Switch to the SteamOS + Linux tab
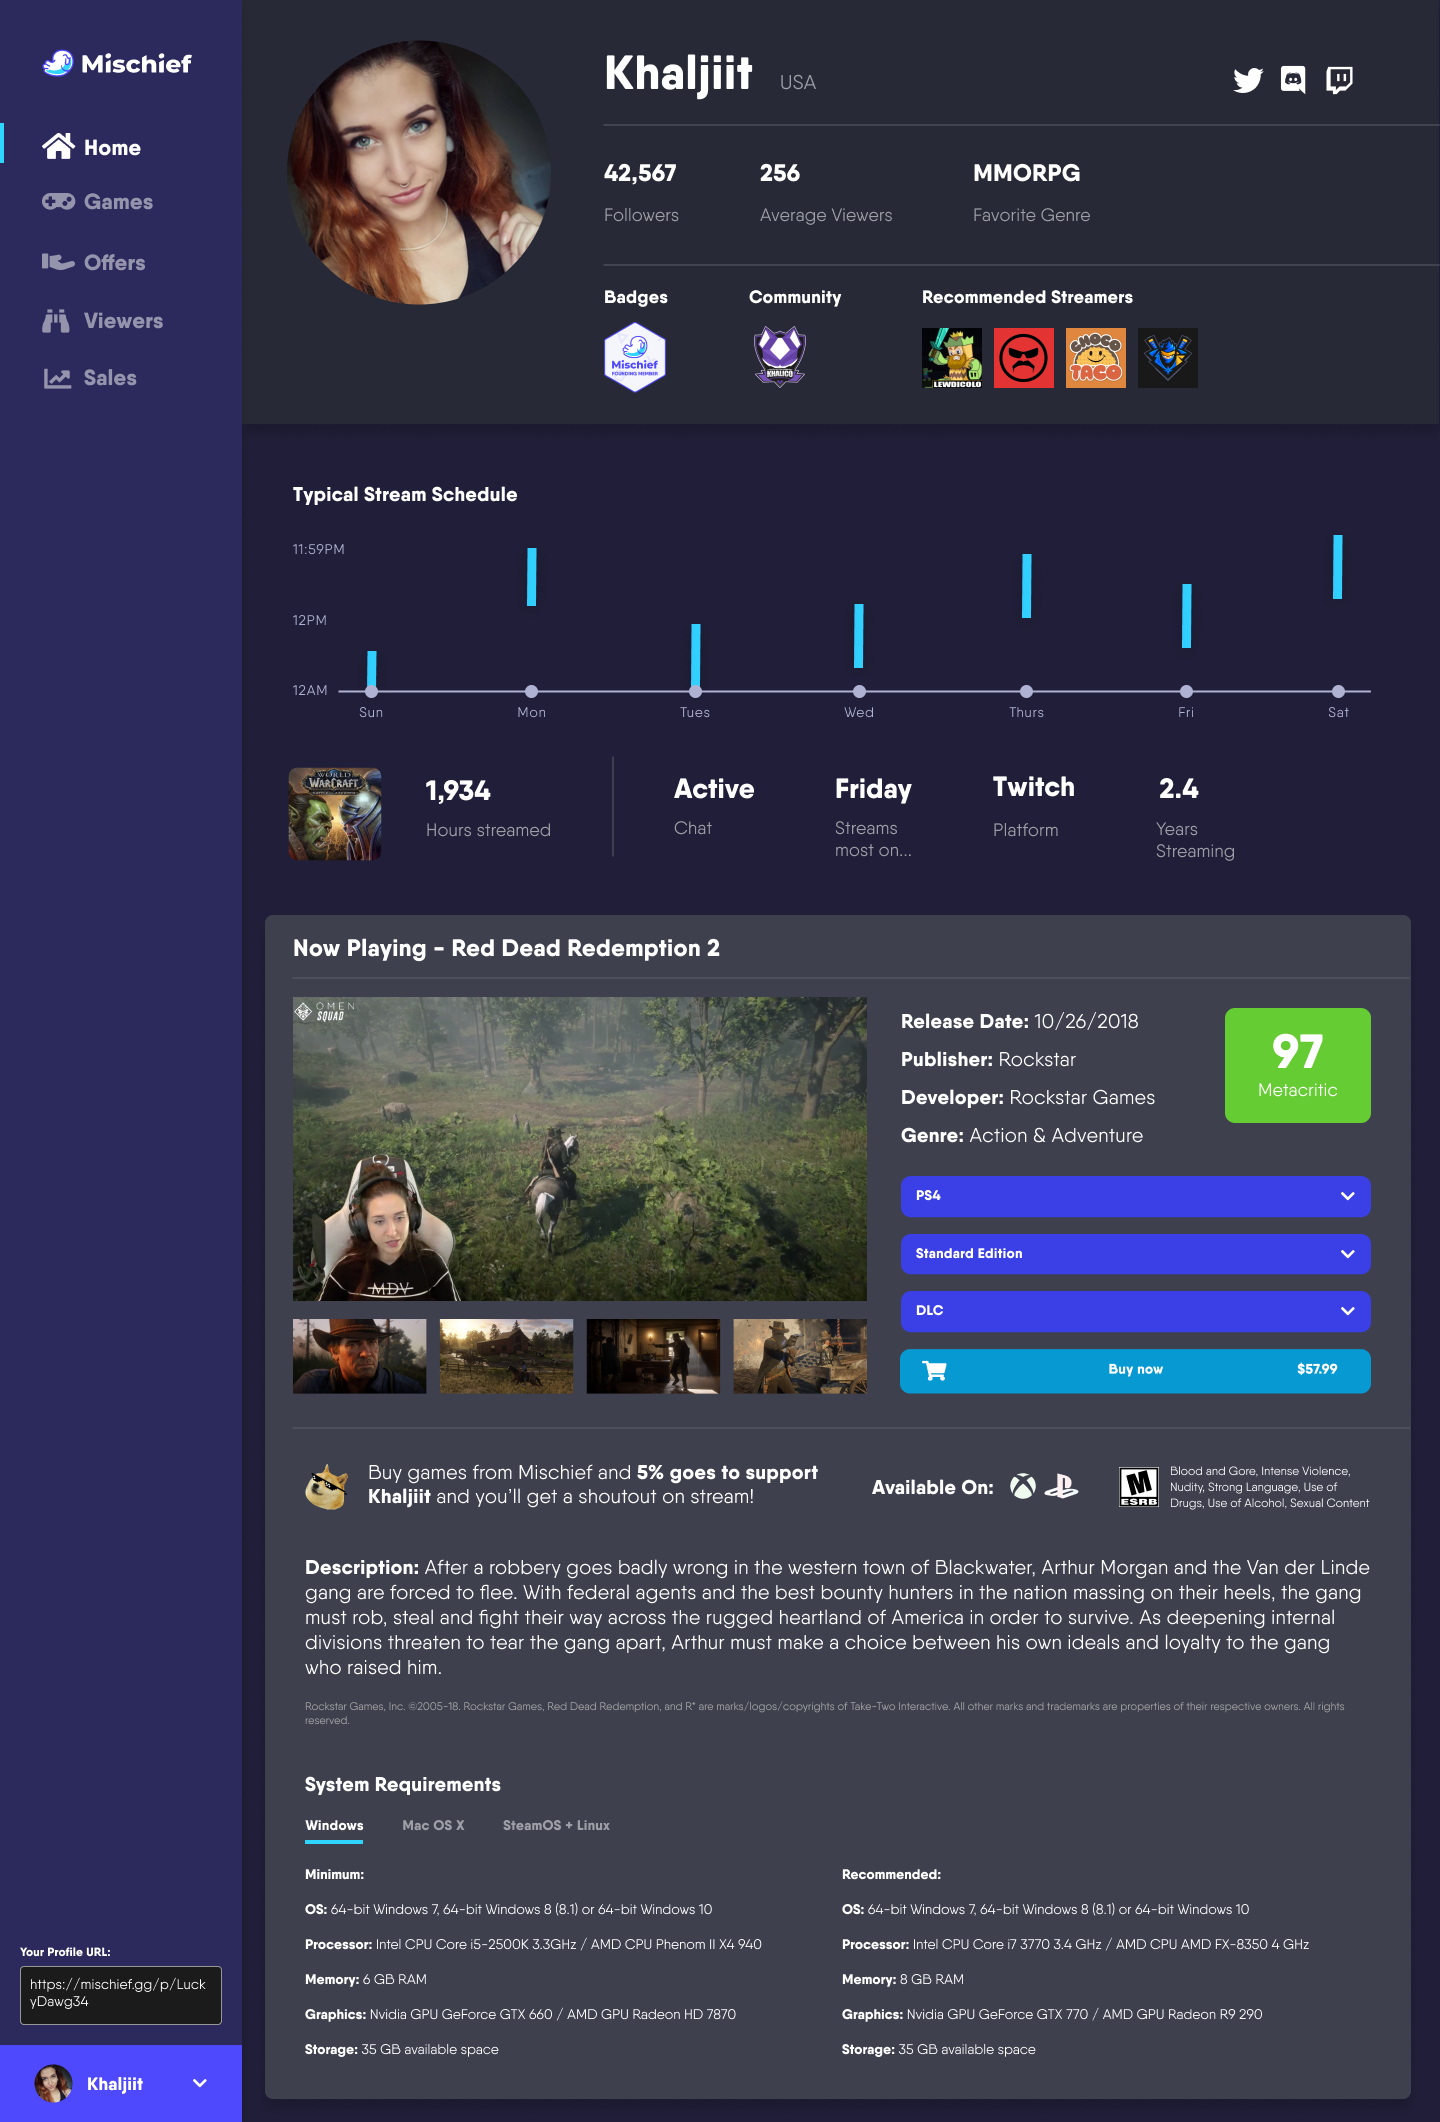Viewport: 1440px width, 2122px height. [556, 1826]
